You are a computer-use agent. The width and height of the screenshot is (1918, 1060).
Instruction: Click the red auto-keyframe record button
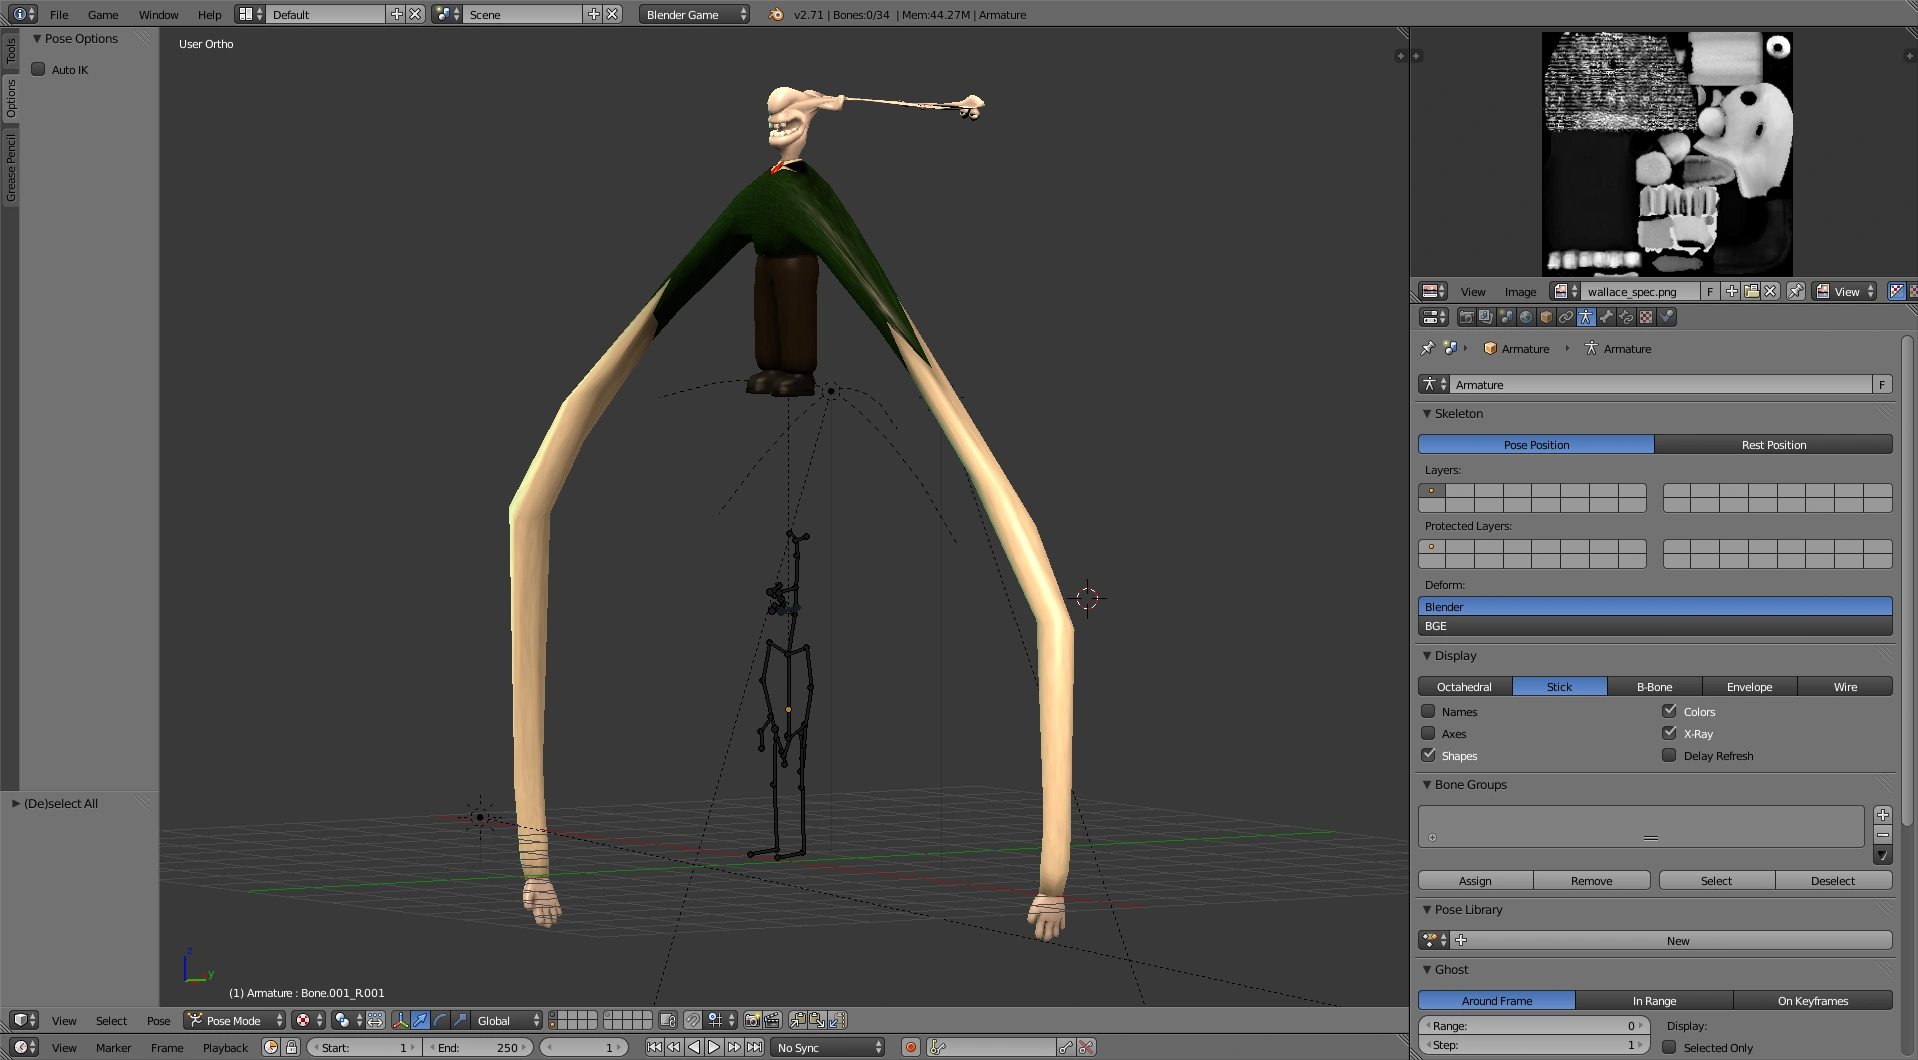tap(910, 1047)
